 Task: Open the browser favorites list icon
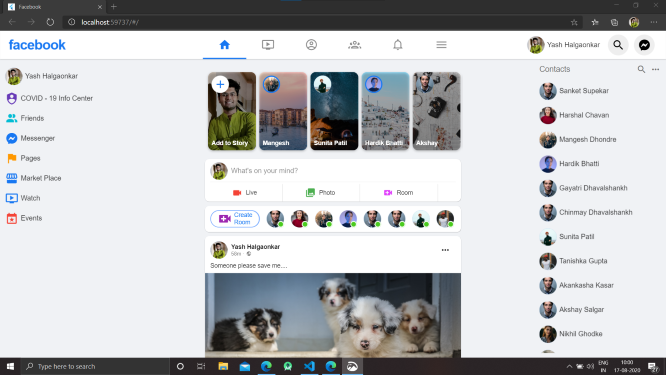(x=595, y=22)
